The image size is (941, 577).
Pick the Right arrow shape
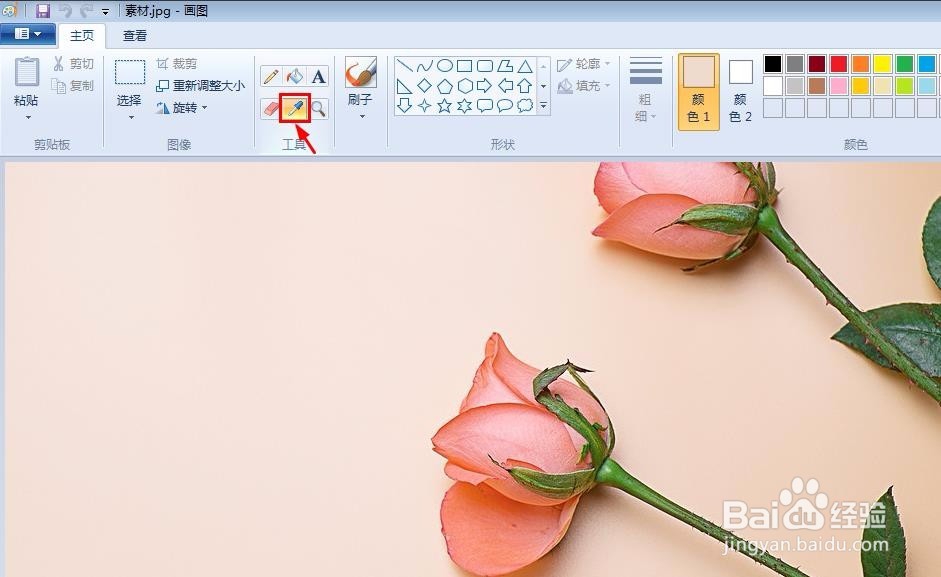point(485,86)
